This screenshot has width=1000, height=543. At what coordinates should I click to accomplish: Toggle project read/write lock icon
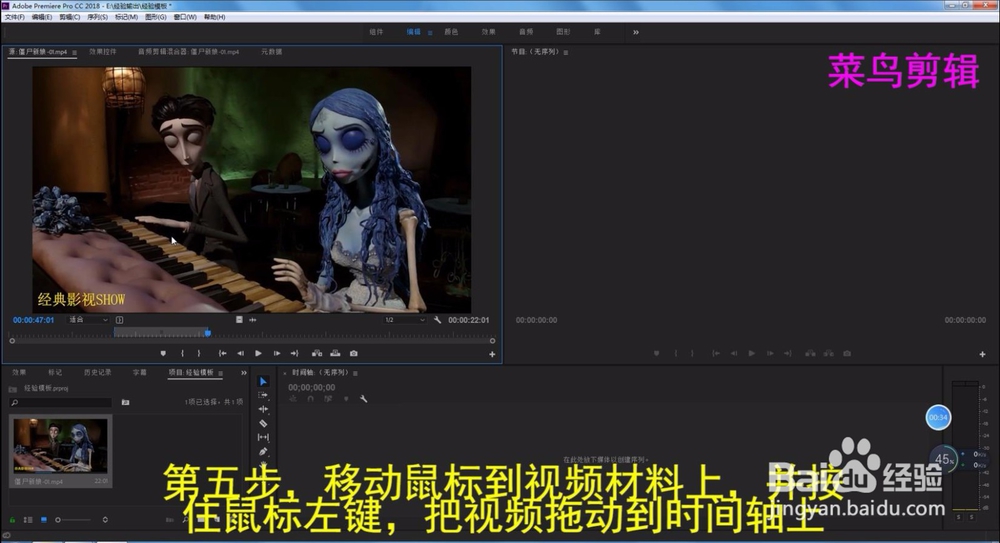tap(12, 520)
